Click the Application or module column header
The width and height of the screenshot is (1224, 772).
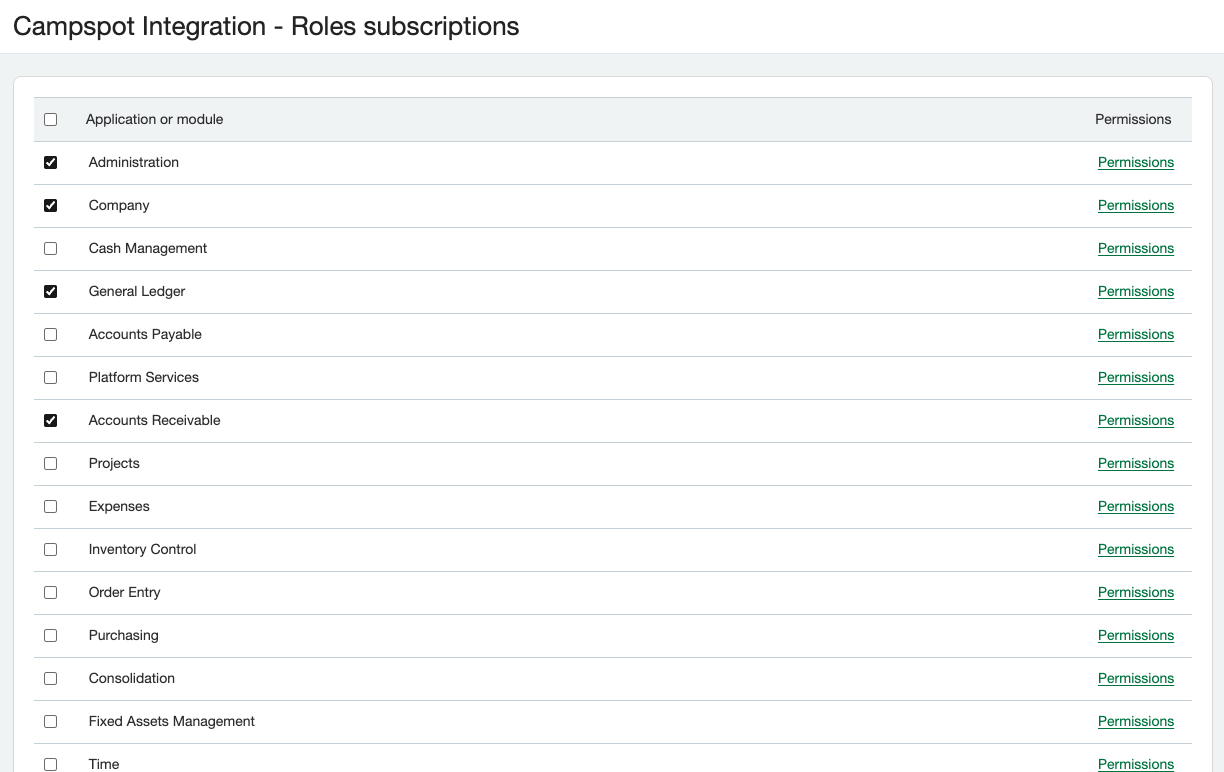click(155, 119)
